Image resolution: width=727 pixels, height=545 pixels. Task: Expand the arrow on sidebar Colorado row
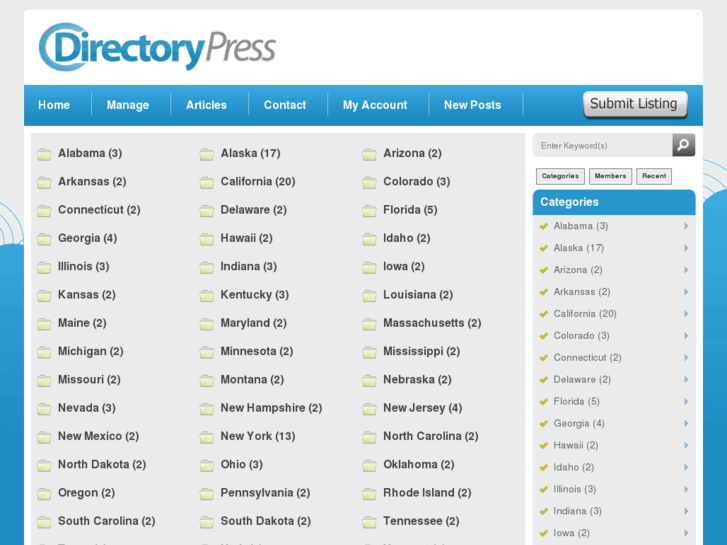[686, 335]
